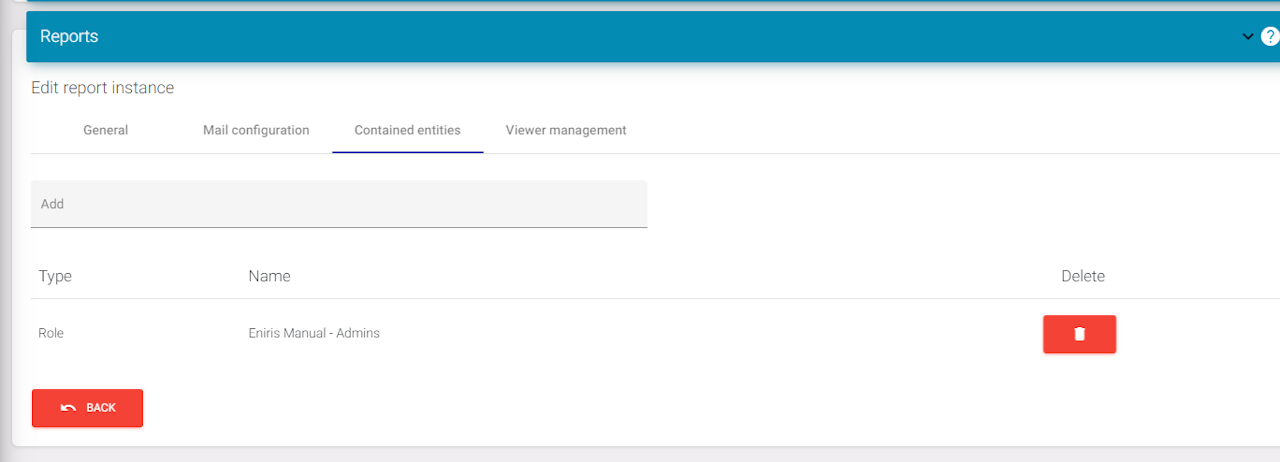Collapse the Reports panel with the chevron
The image size is (1280, 462).
point(1247,37)
